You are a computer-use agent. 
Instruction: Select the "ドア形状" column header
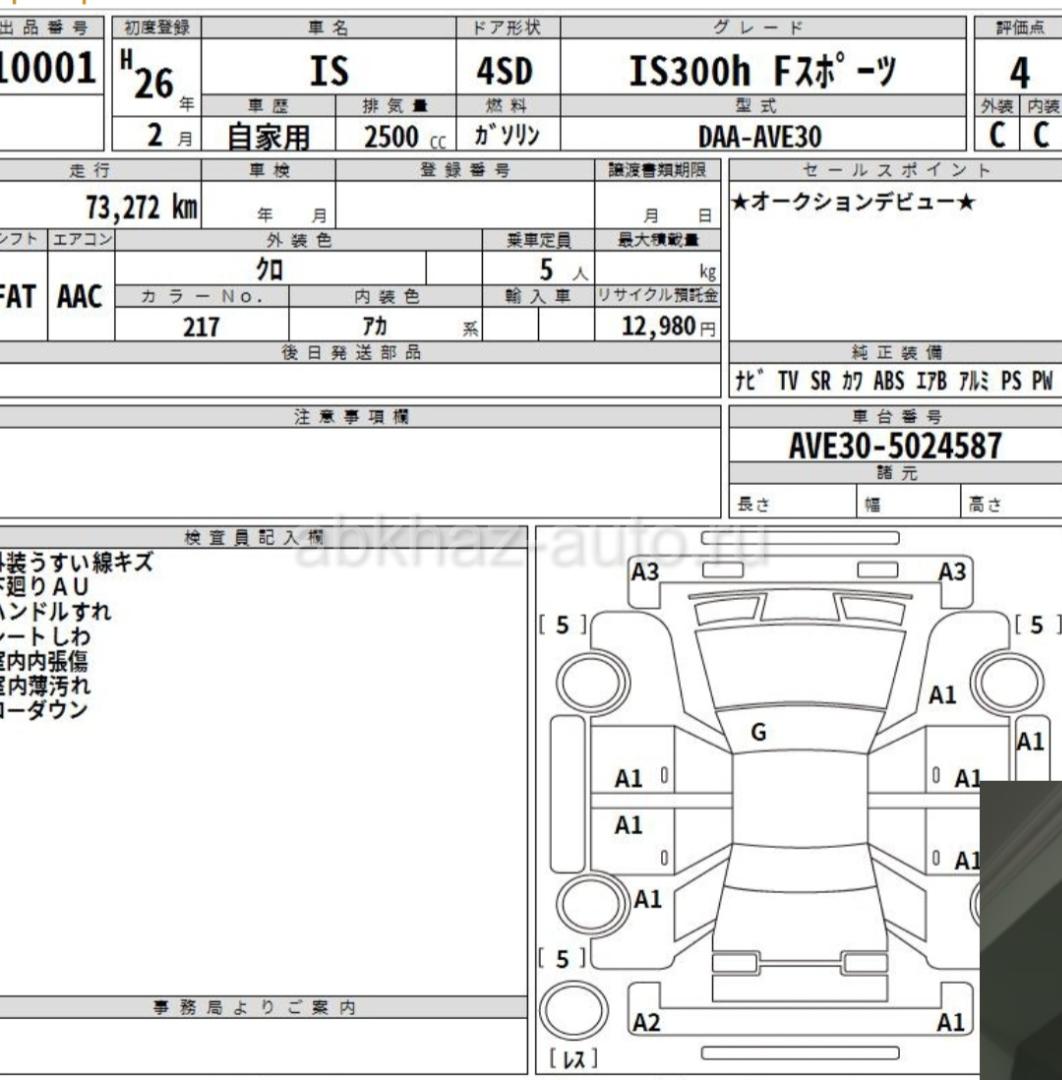(506, 28)
